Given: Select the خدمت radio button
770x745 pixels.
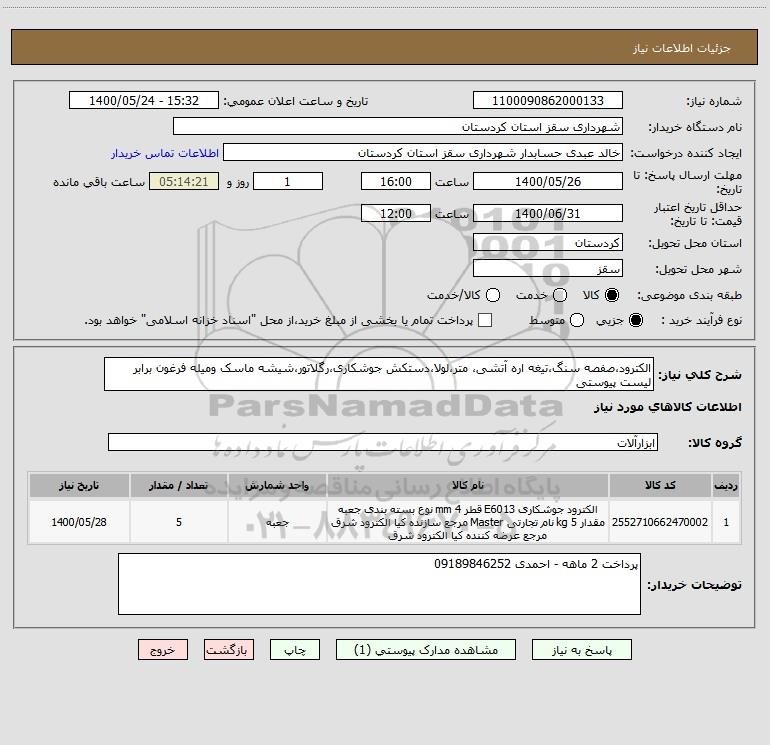Looking at the screenshot, I should pyautogui.click(x=560, y=295).
